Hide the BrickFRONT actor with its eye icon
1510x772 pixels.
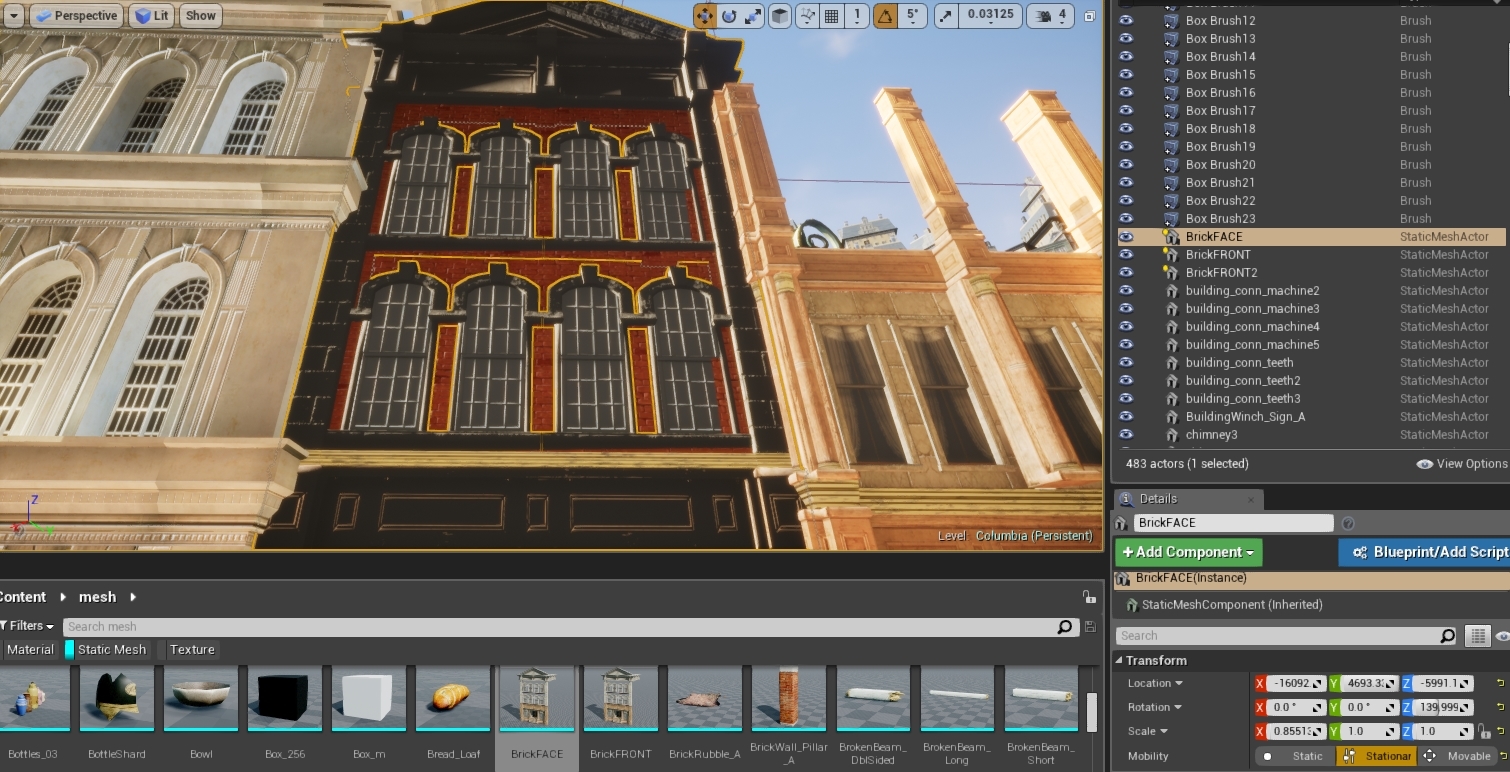(1126, 254)
